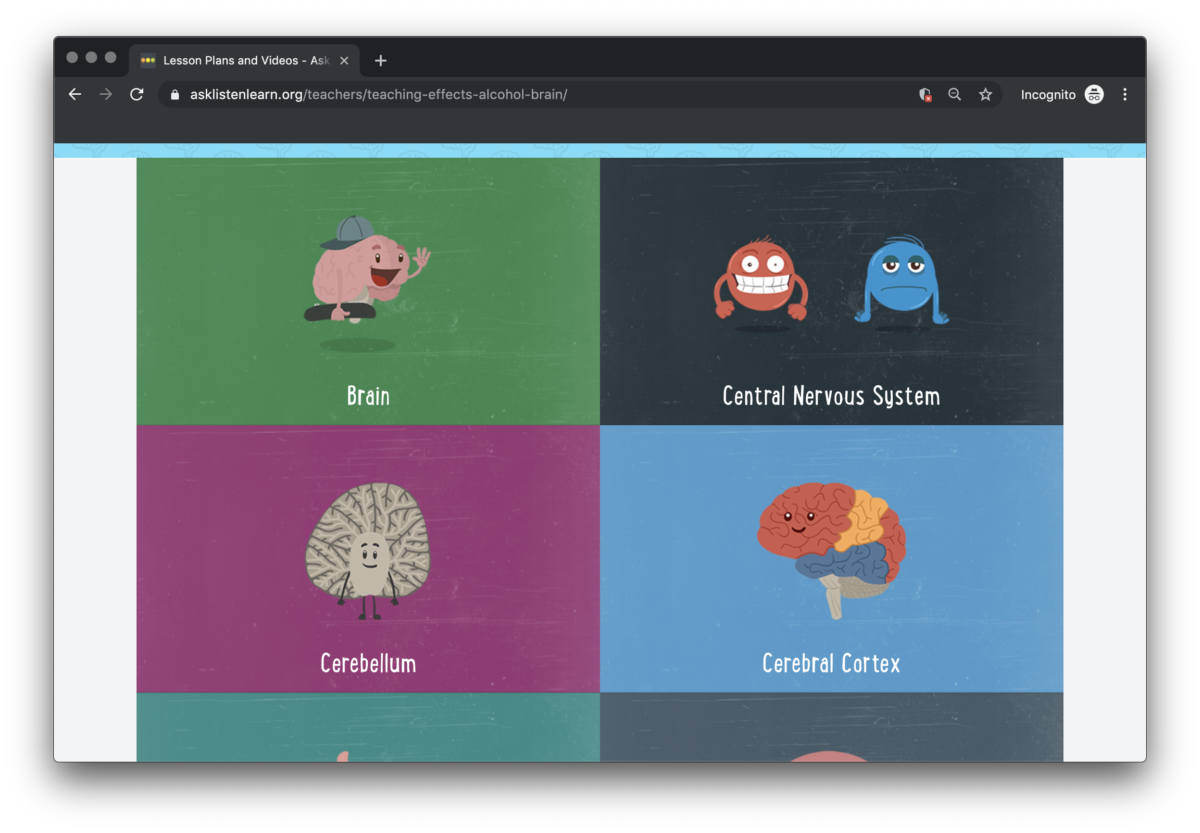Click the padlock site security icon
The image size is (1200, 833).
pos(175,95)
